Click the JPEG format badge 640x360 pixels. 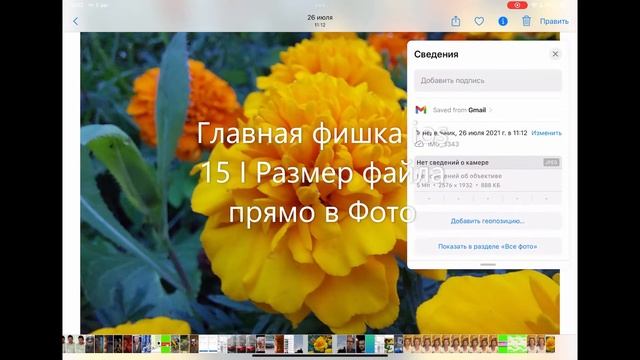click(551, 162)
